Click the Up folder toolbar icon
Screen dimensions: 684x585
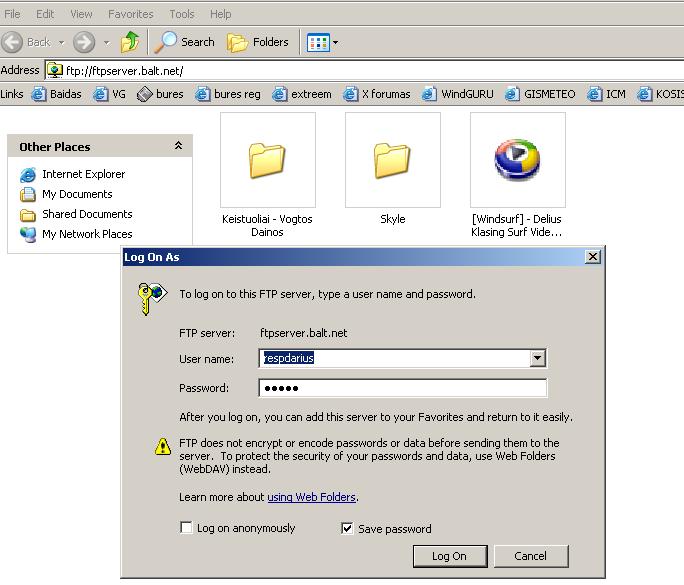coord(130,42)
